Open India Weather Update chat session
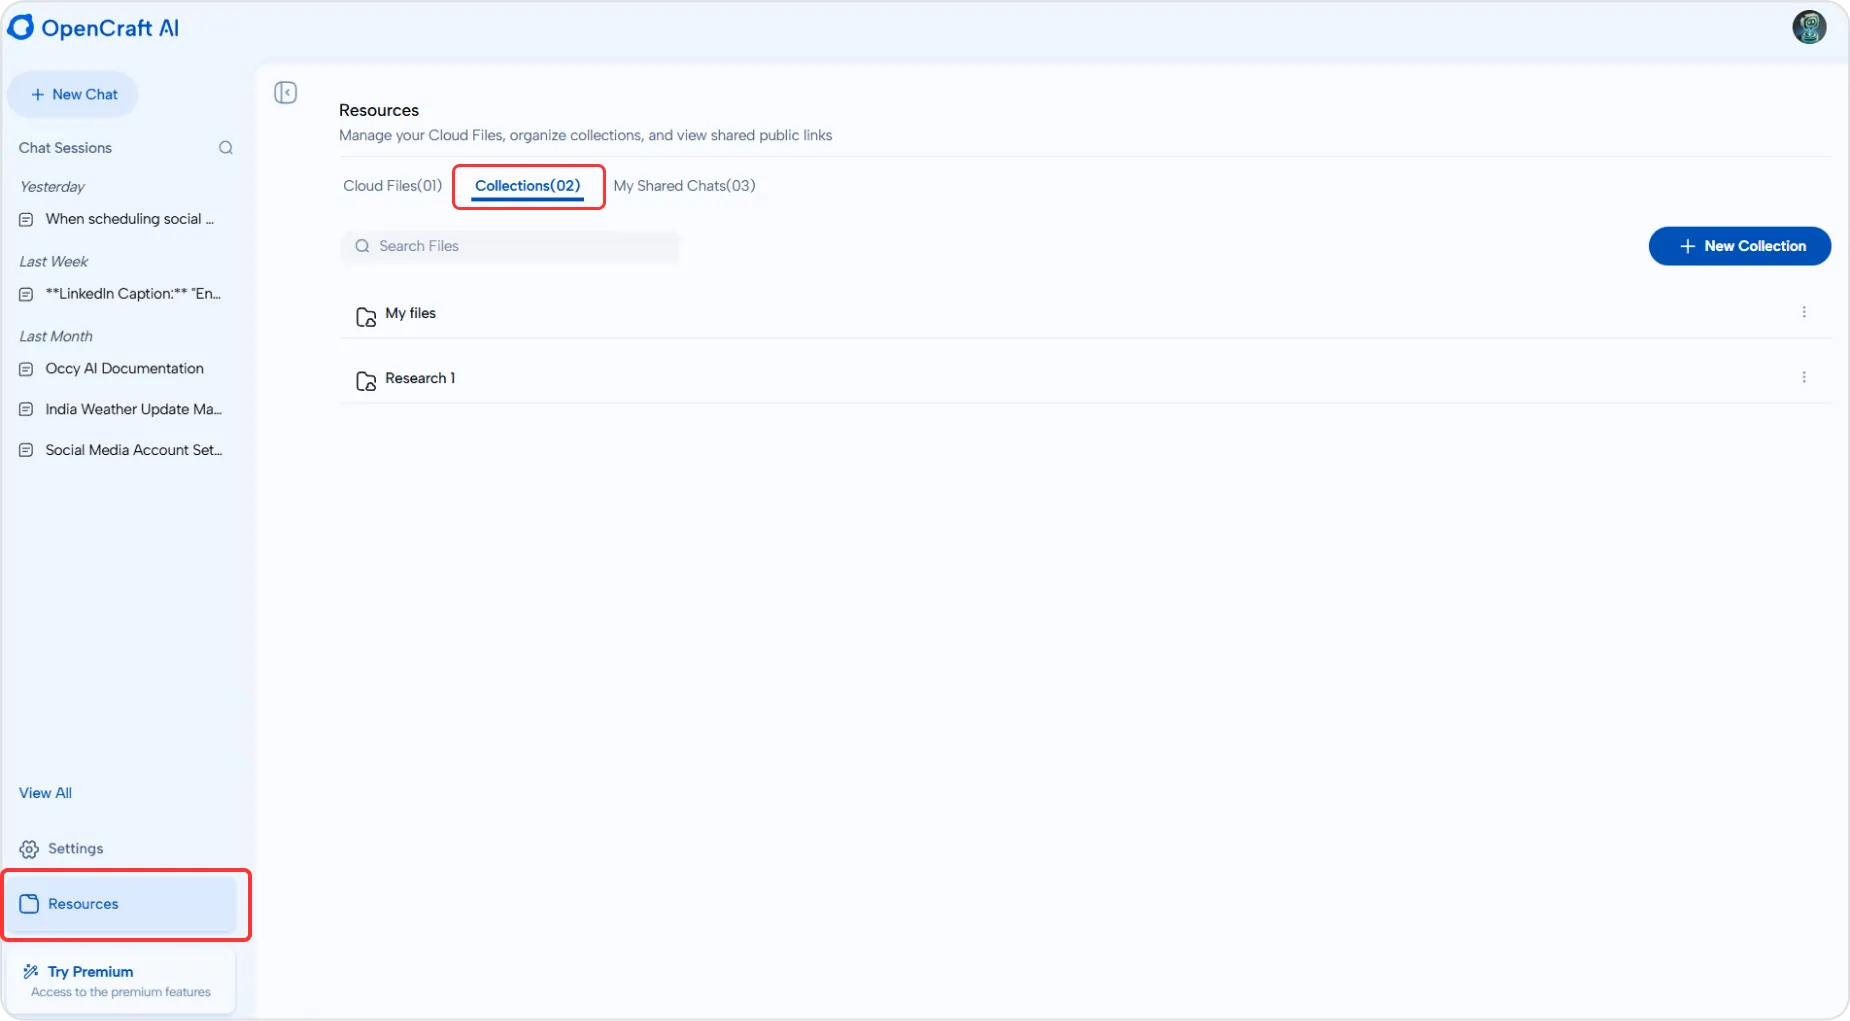This screenshot has width=1850, height=1021. (133, 409)
